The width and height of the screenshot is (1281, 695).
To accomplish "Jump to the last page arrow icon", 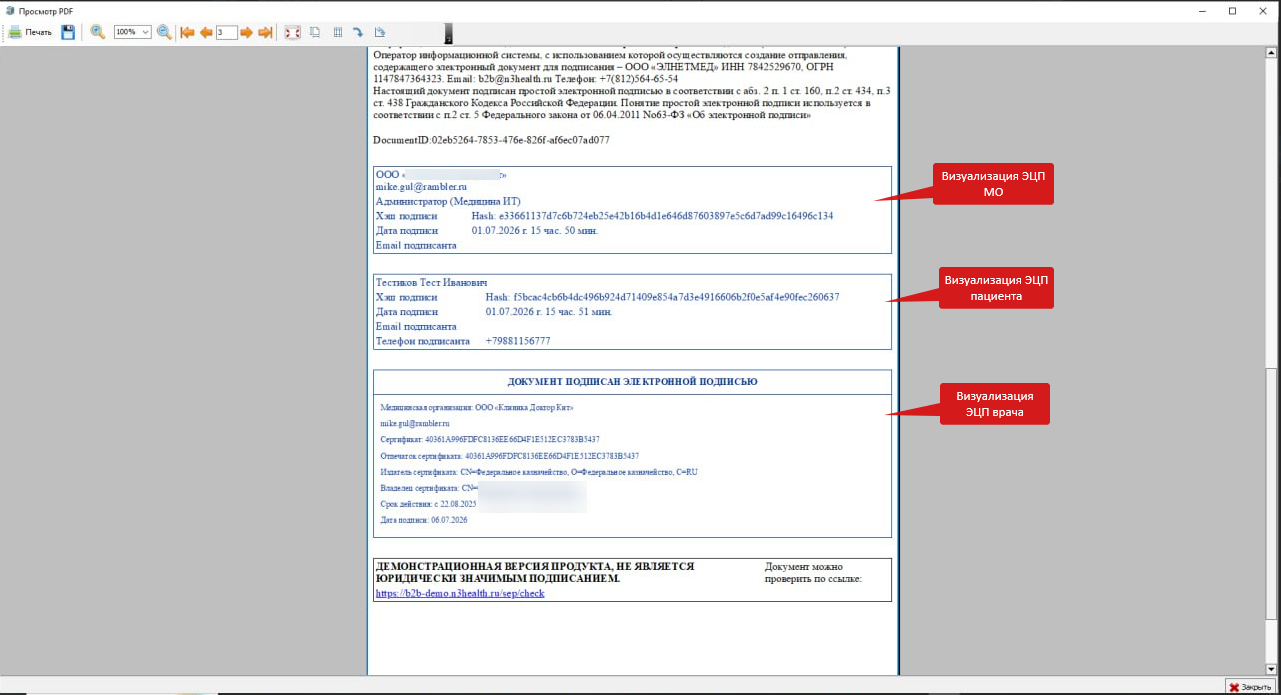I will pos(265,32).
